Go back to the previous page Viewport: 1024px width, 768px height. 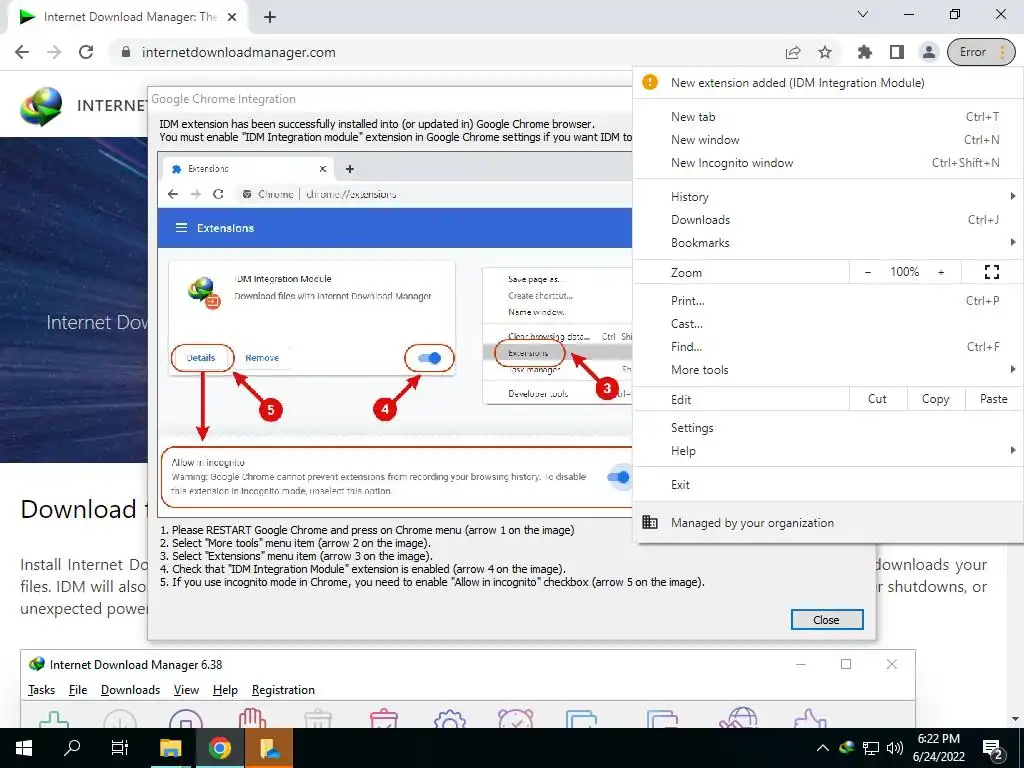[22, 52]
